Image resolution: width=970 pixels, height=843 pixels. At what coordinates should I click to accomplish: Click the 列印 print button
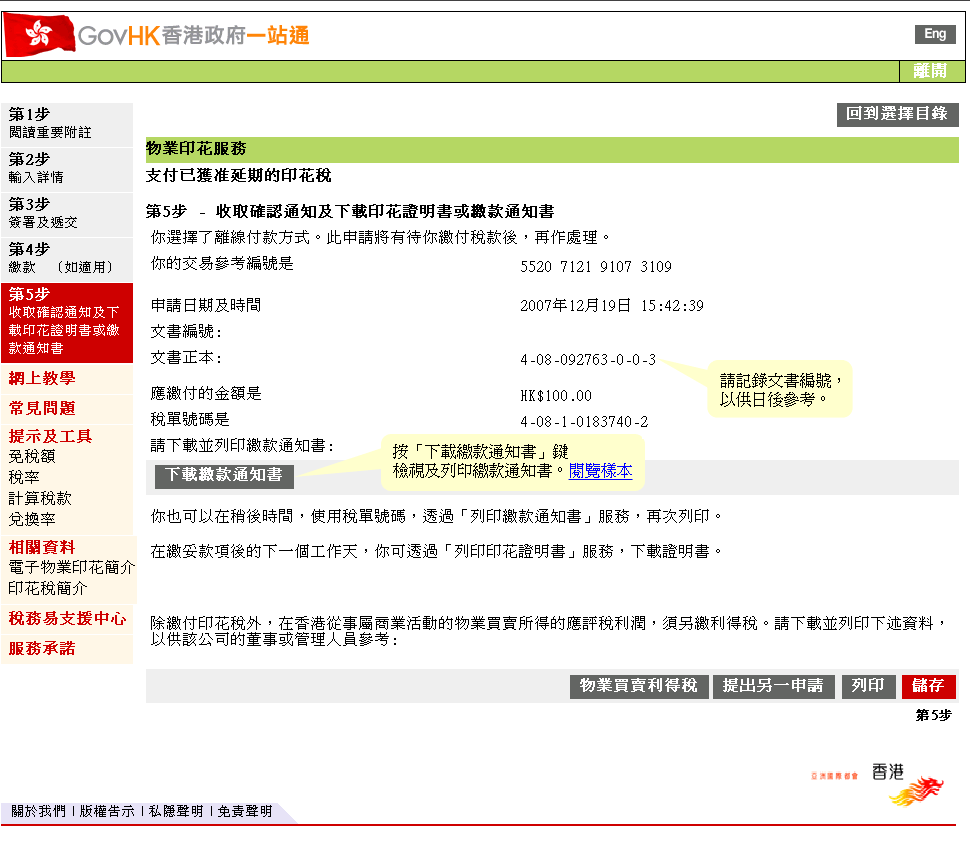coord(867,686)
